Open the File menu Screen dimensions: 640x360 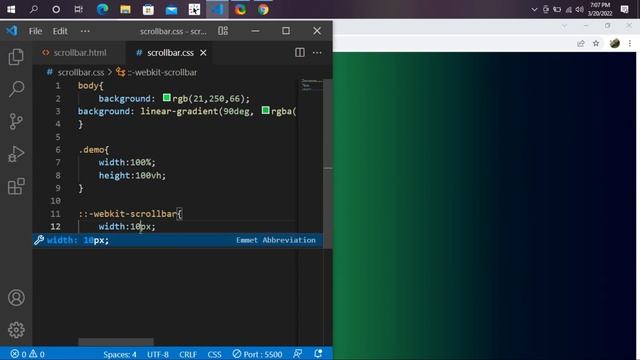point(35,31)
